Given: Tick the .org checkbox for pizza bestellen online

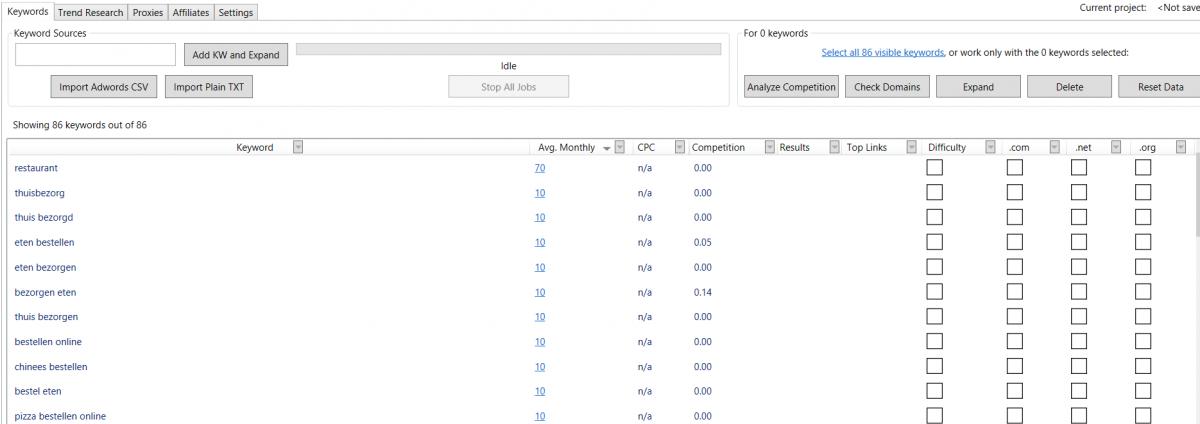Looking at the screenshot, I should (1143, 416).
